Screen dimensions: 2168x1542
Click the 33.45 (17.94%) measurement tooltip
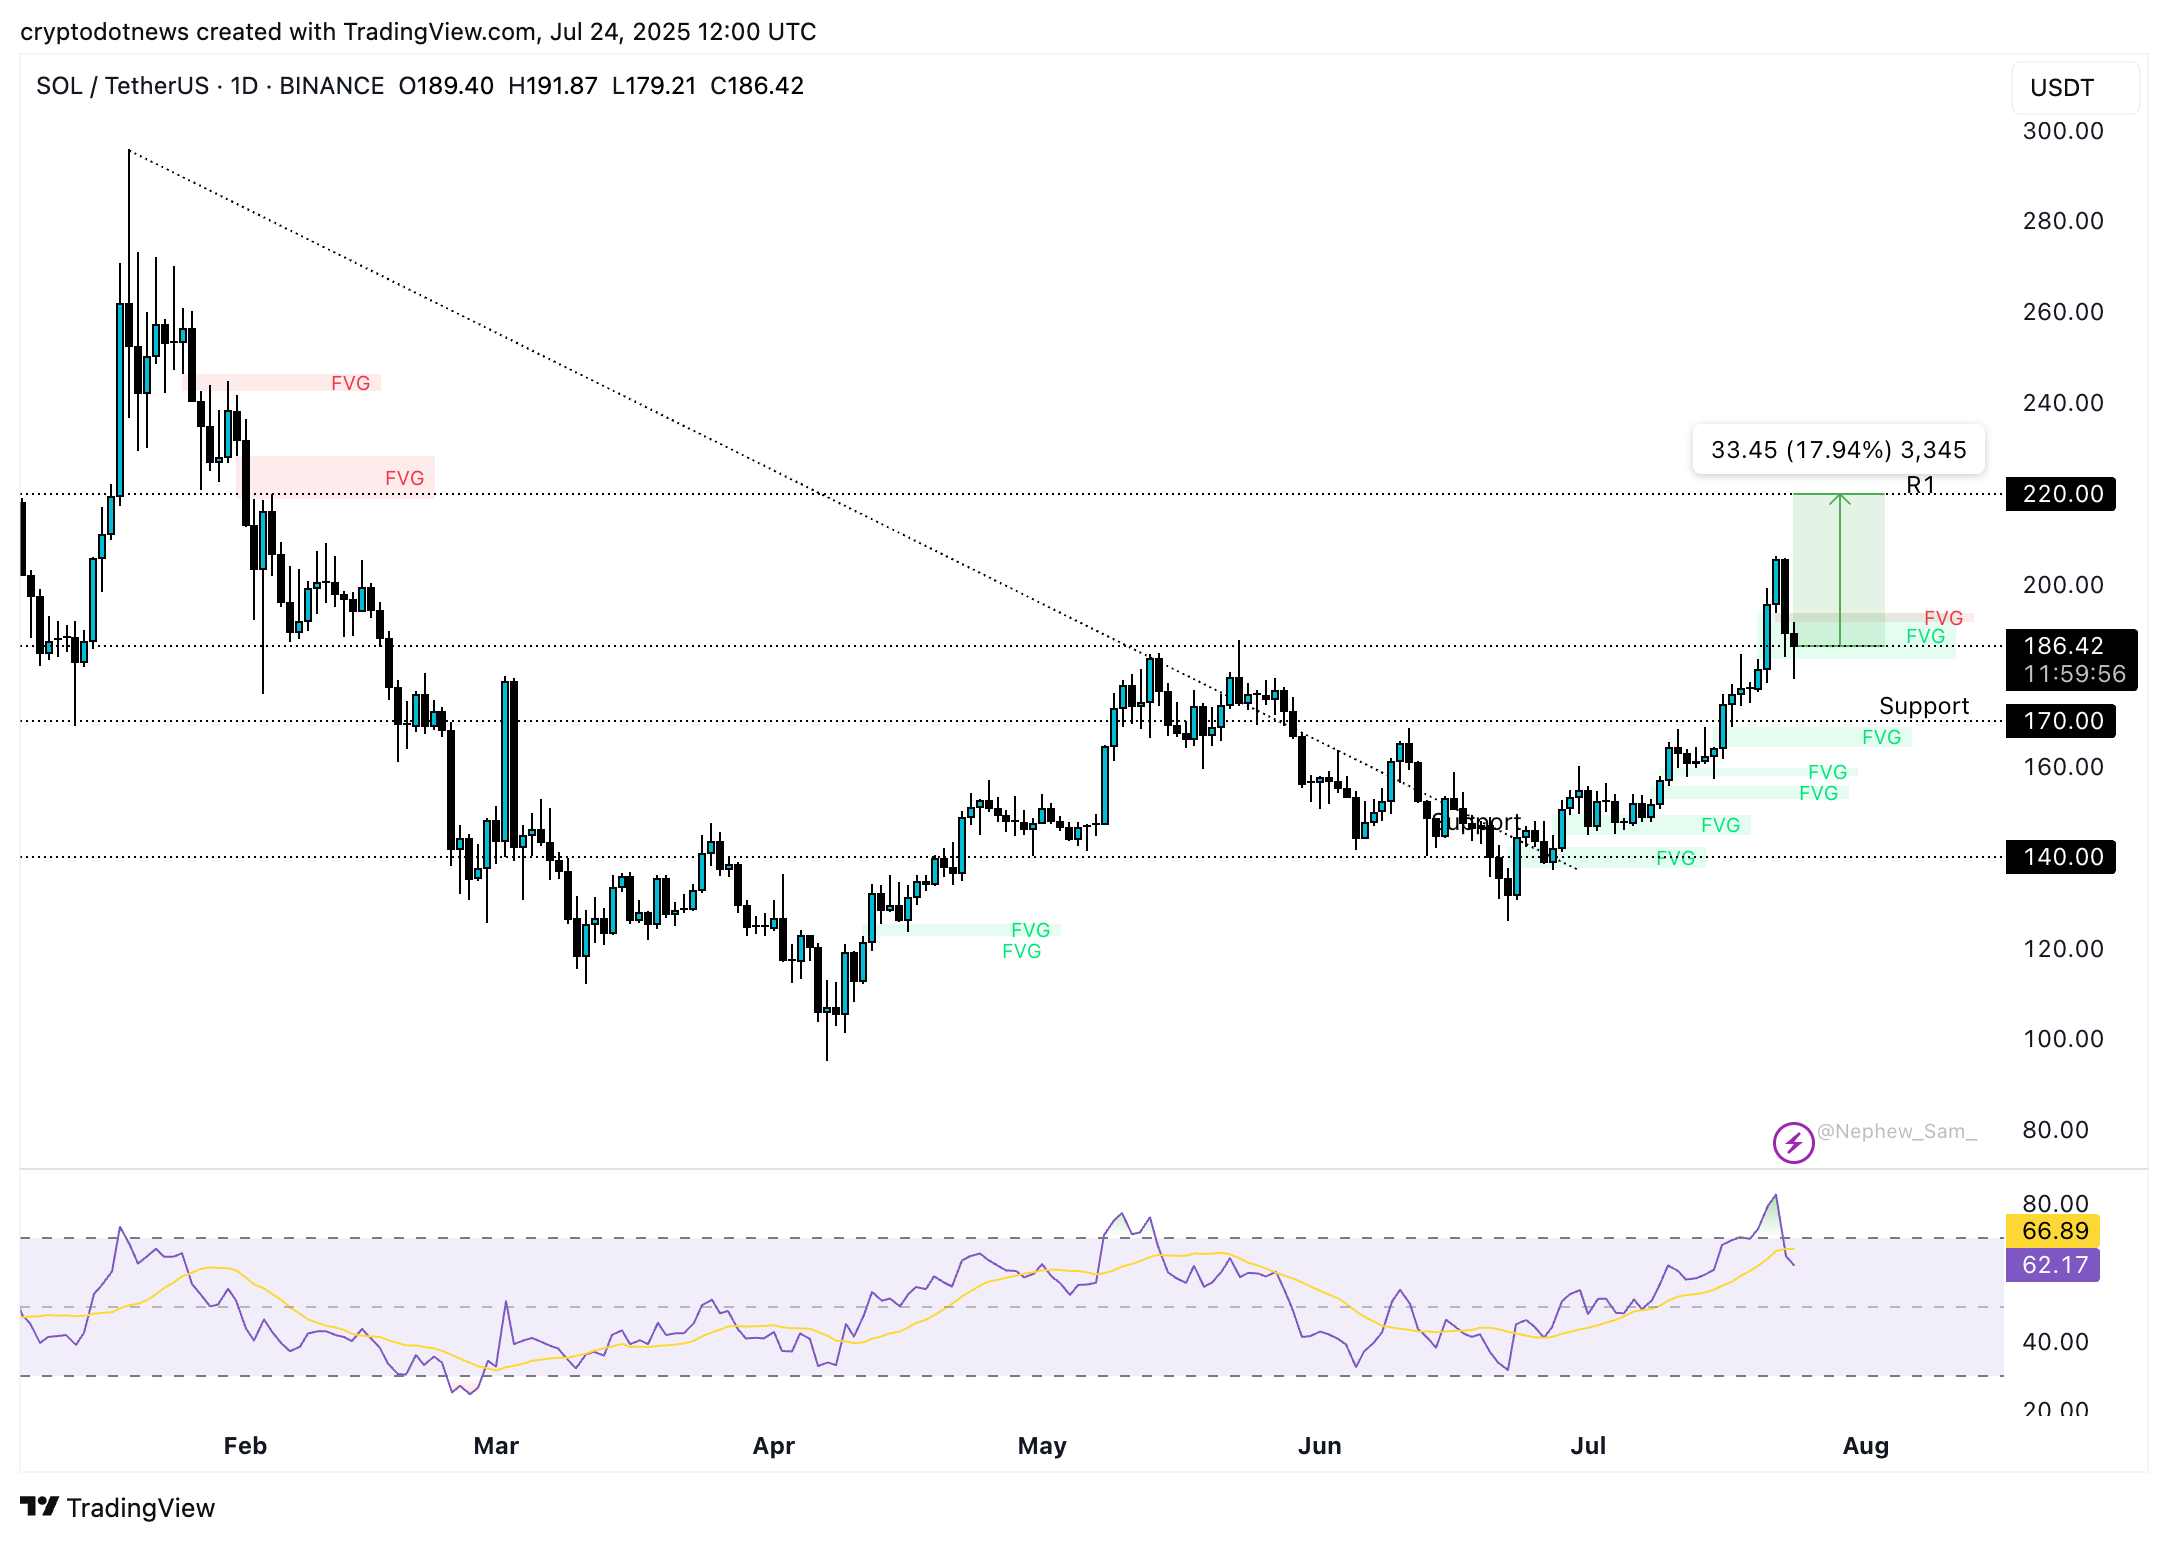1838,450
